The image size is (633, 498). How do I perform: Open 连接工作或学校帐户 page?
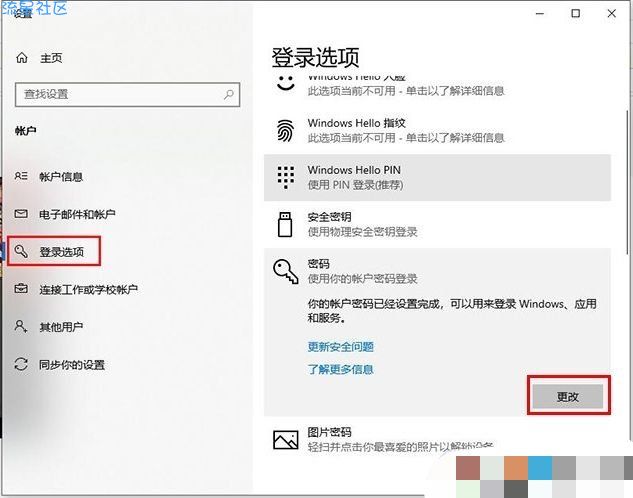[x=88, y=289]
